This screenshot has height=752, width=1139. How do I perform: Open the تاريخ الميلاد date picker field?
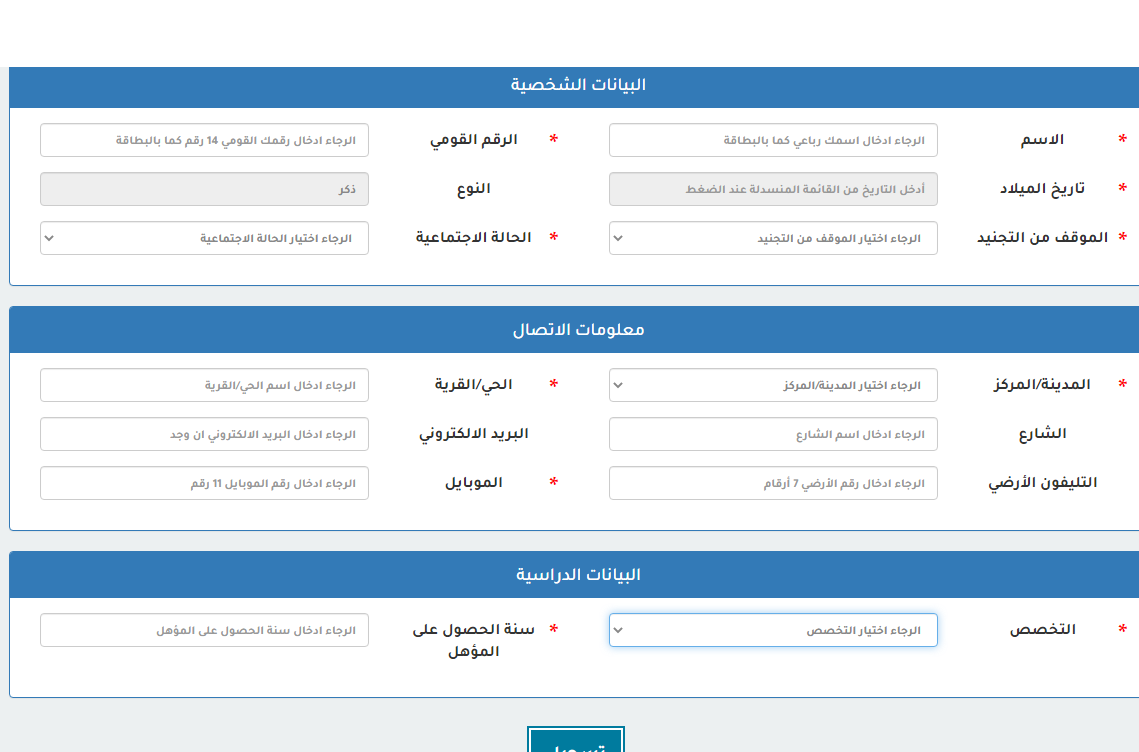(773, 189)
